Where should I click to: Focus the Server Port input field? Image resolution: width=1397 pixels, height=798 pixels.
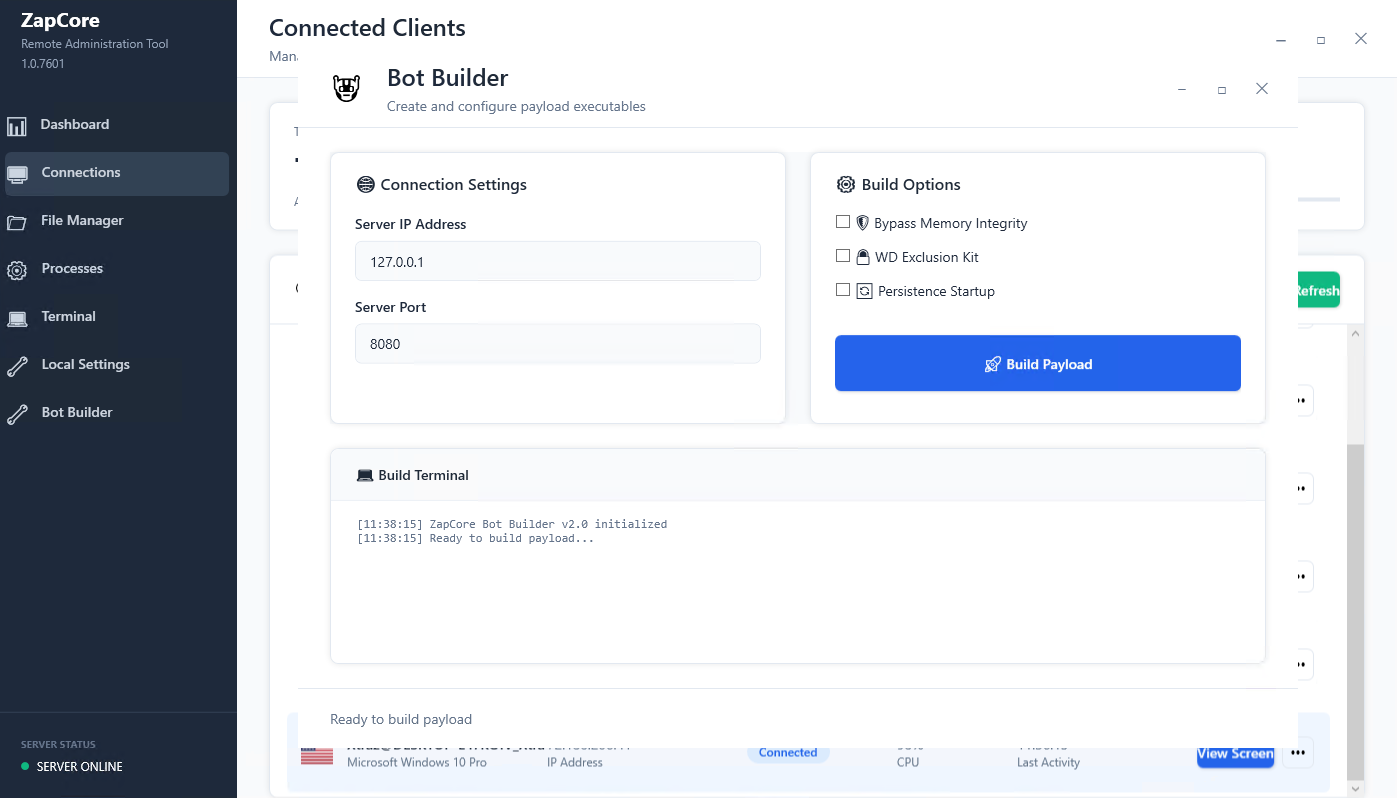click(x=558, y=344)
